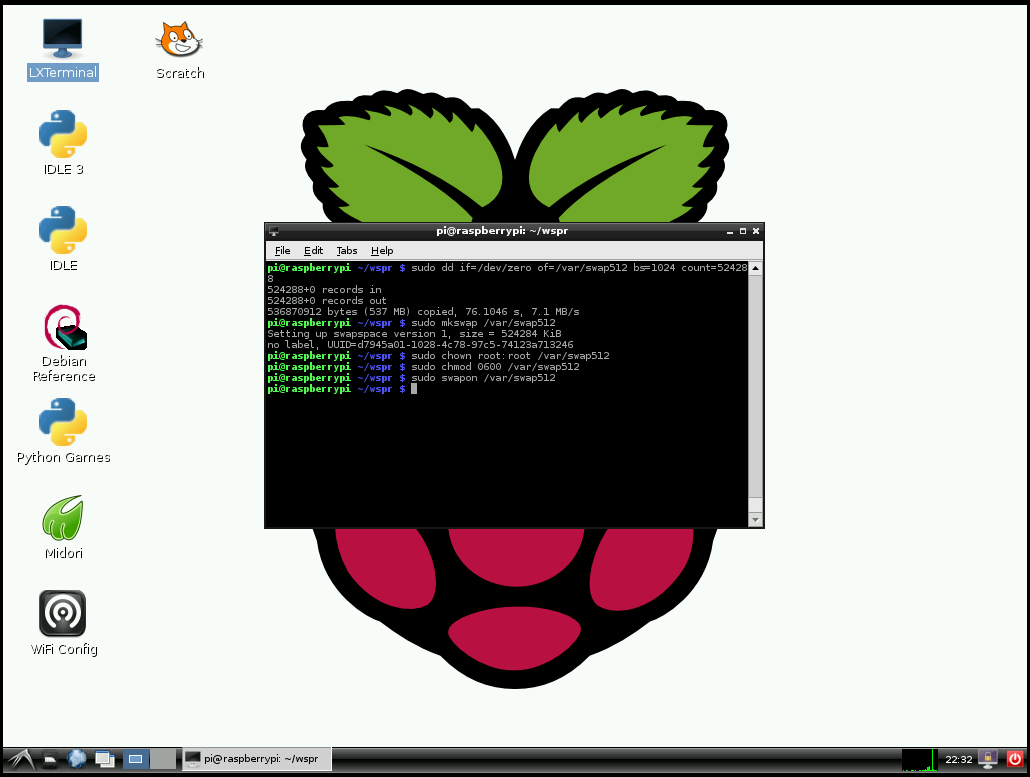Launch Scratch from the desktop

(180, 49)
